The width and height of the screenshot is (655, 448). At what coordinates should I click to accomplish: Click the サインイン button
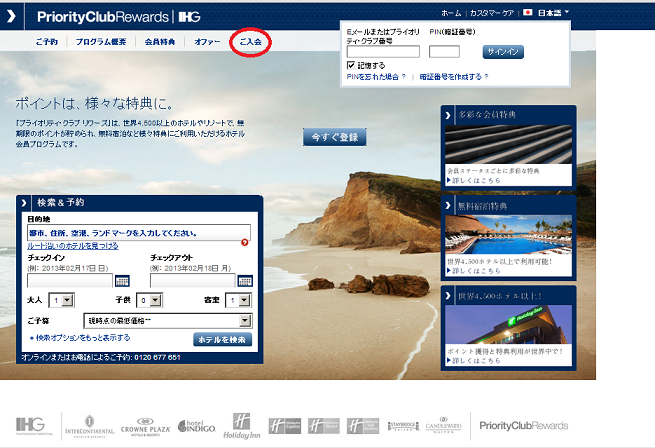[x=503, y=52]
